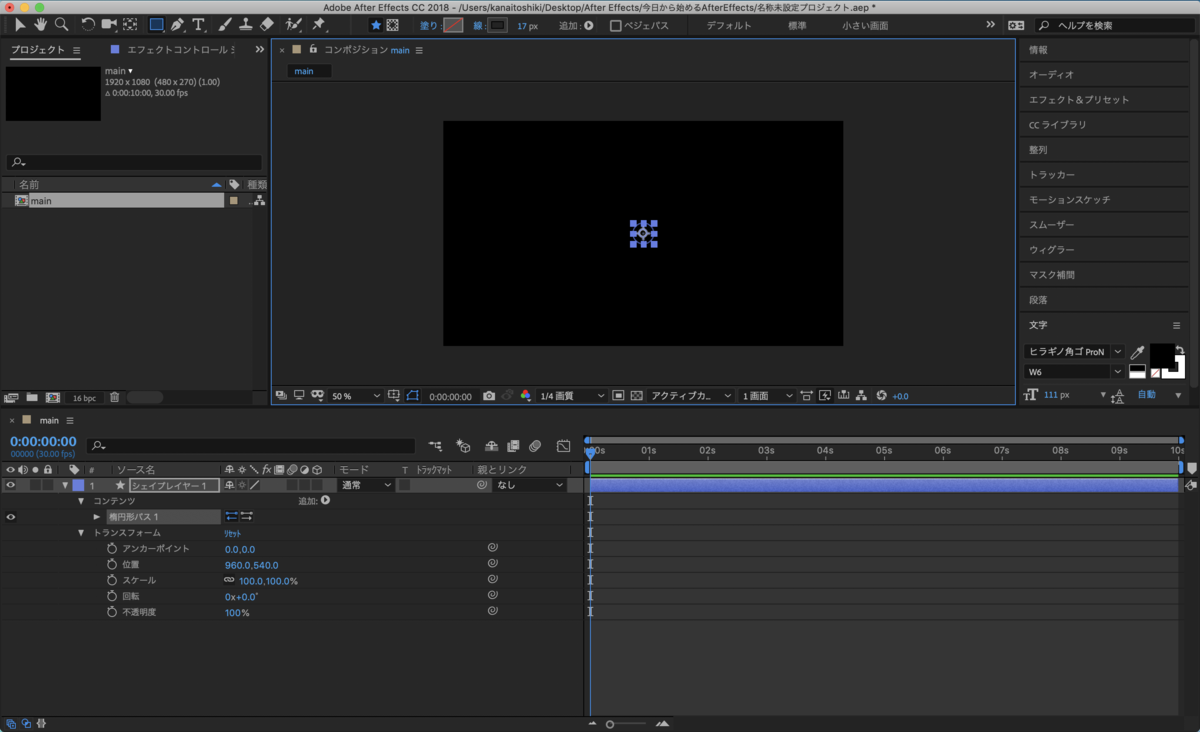Select the 標準 workspace

point(797,25)
